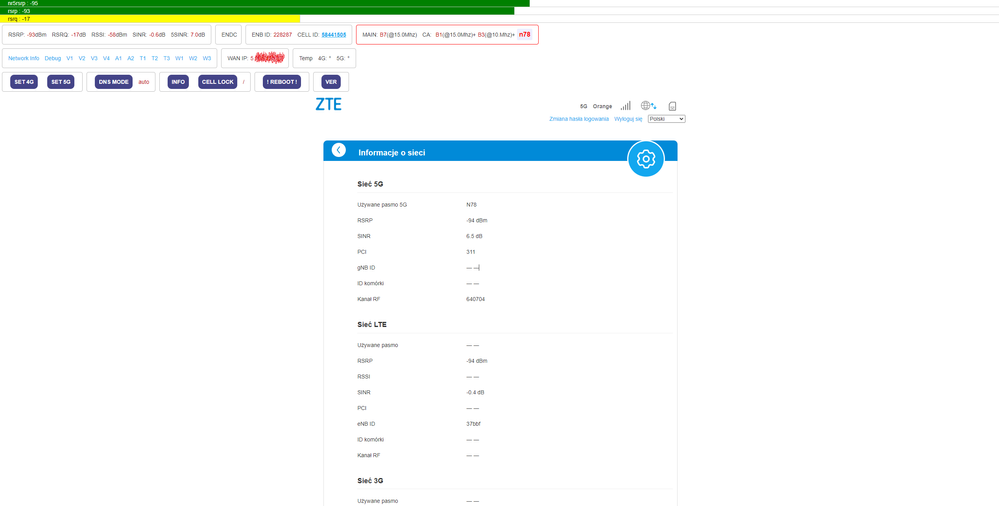
Task: Click the ZTE logo
Action: [x=329, y=105]
